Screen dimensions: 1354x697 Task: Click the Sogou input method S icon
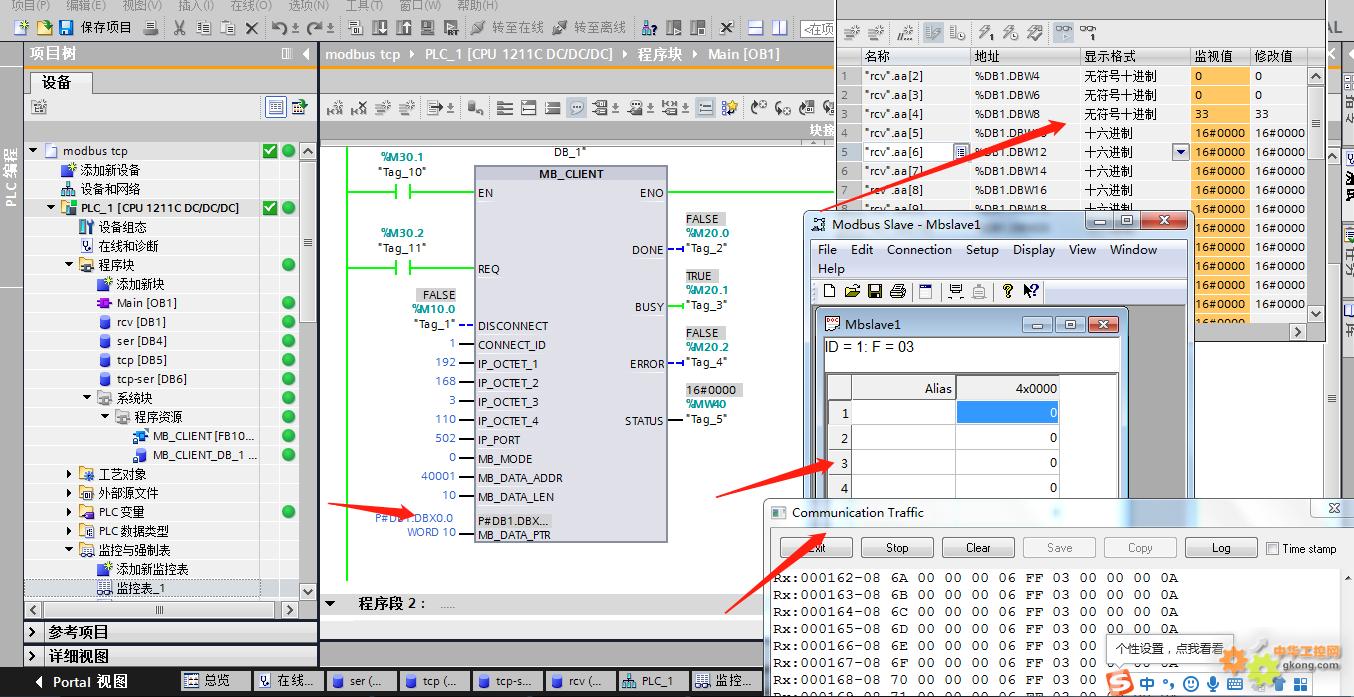click(x=1120, y=682)
